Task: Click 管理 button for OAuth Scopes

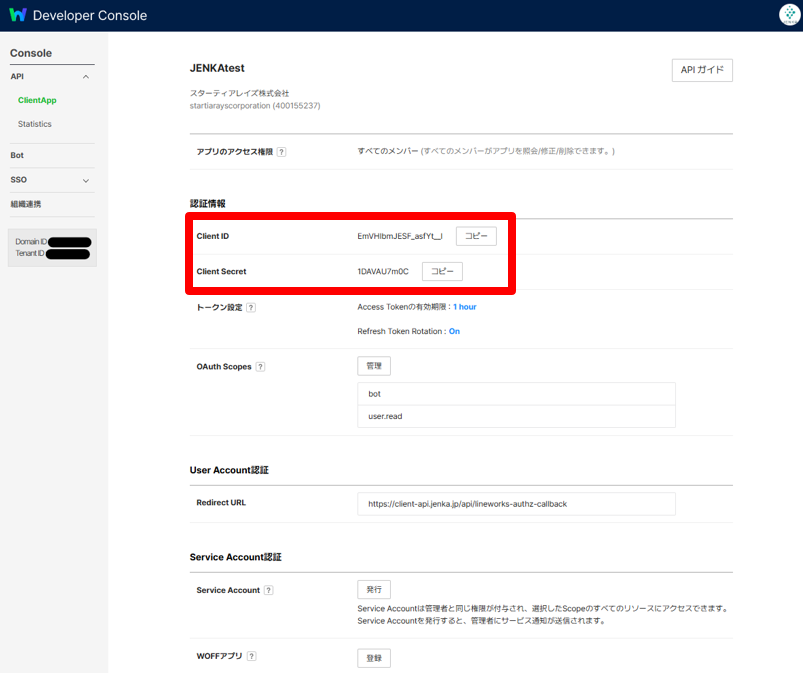Action: 374,366
